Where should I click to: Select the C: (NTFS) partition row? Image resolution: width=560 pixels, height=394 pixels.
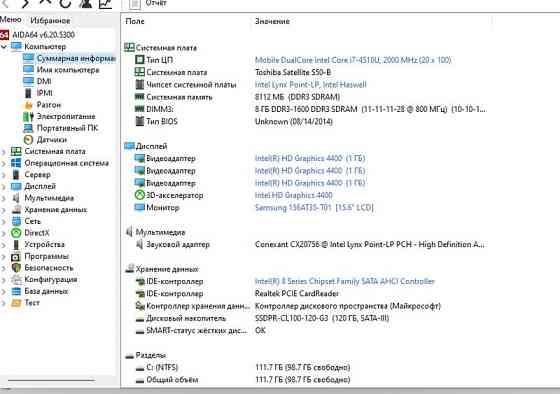pos(243,368)
